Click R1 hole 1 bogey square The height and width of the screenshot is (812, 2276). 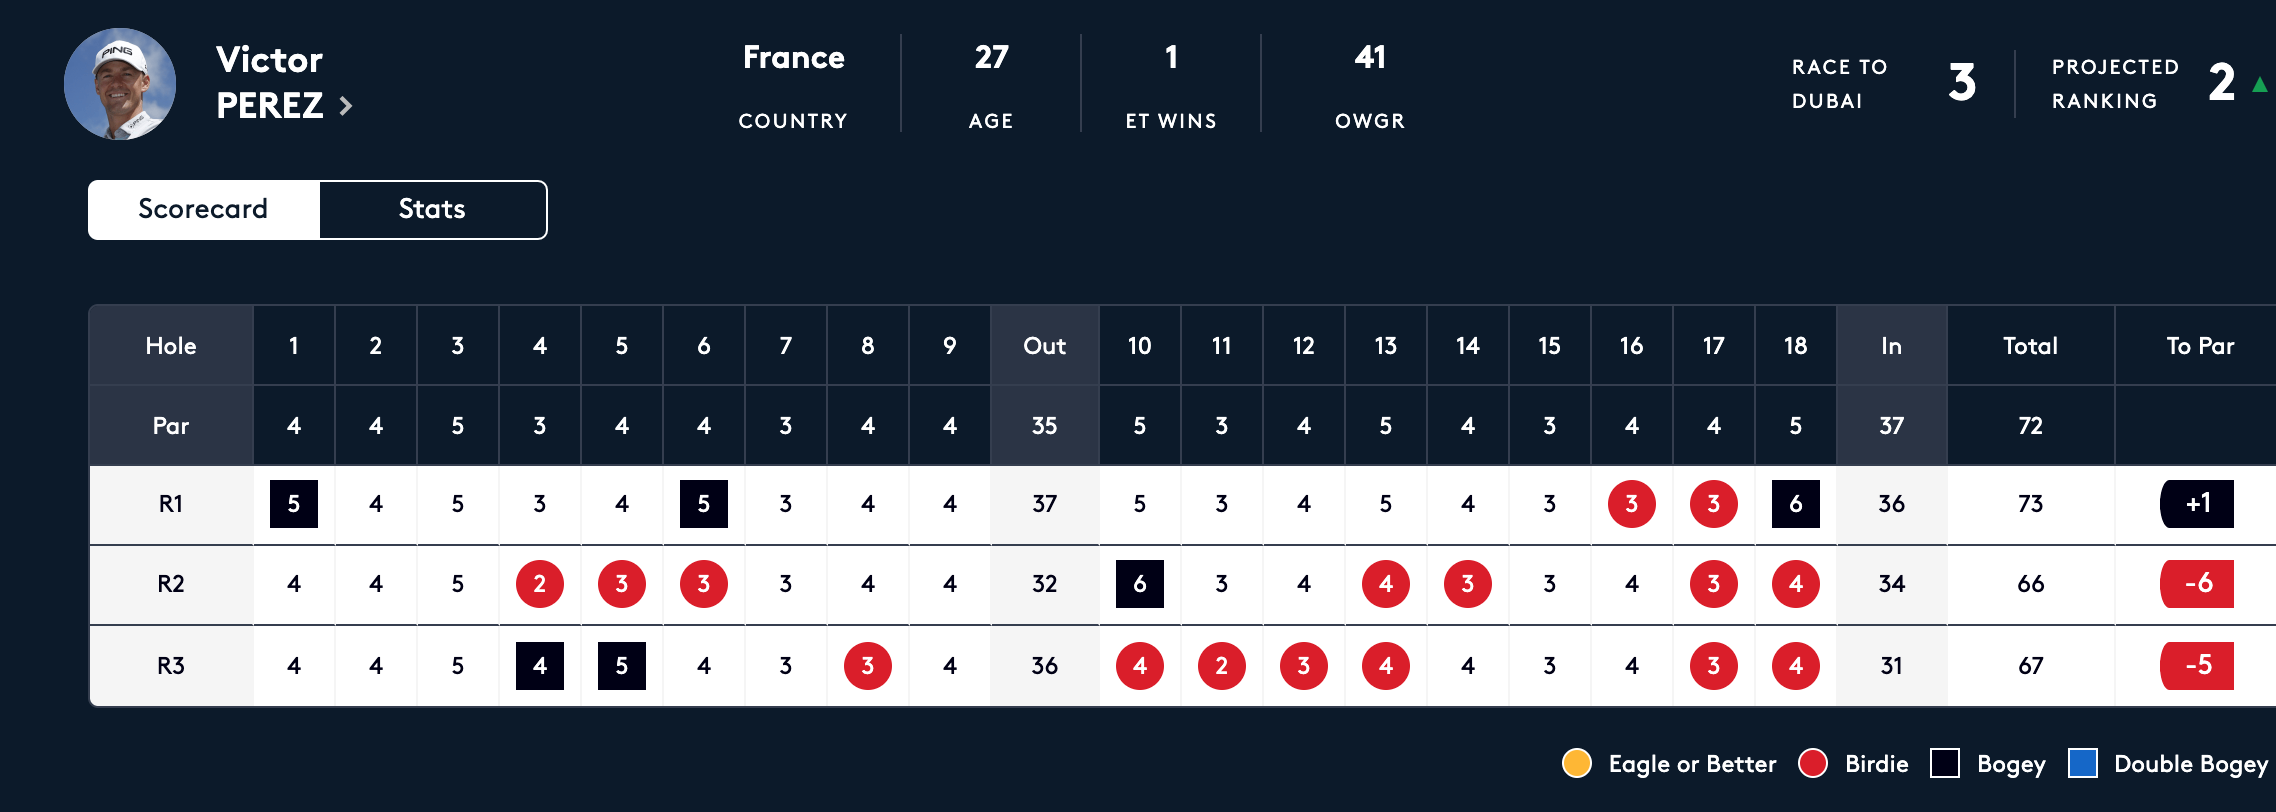pos(294,504)
